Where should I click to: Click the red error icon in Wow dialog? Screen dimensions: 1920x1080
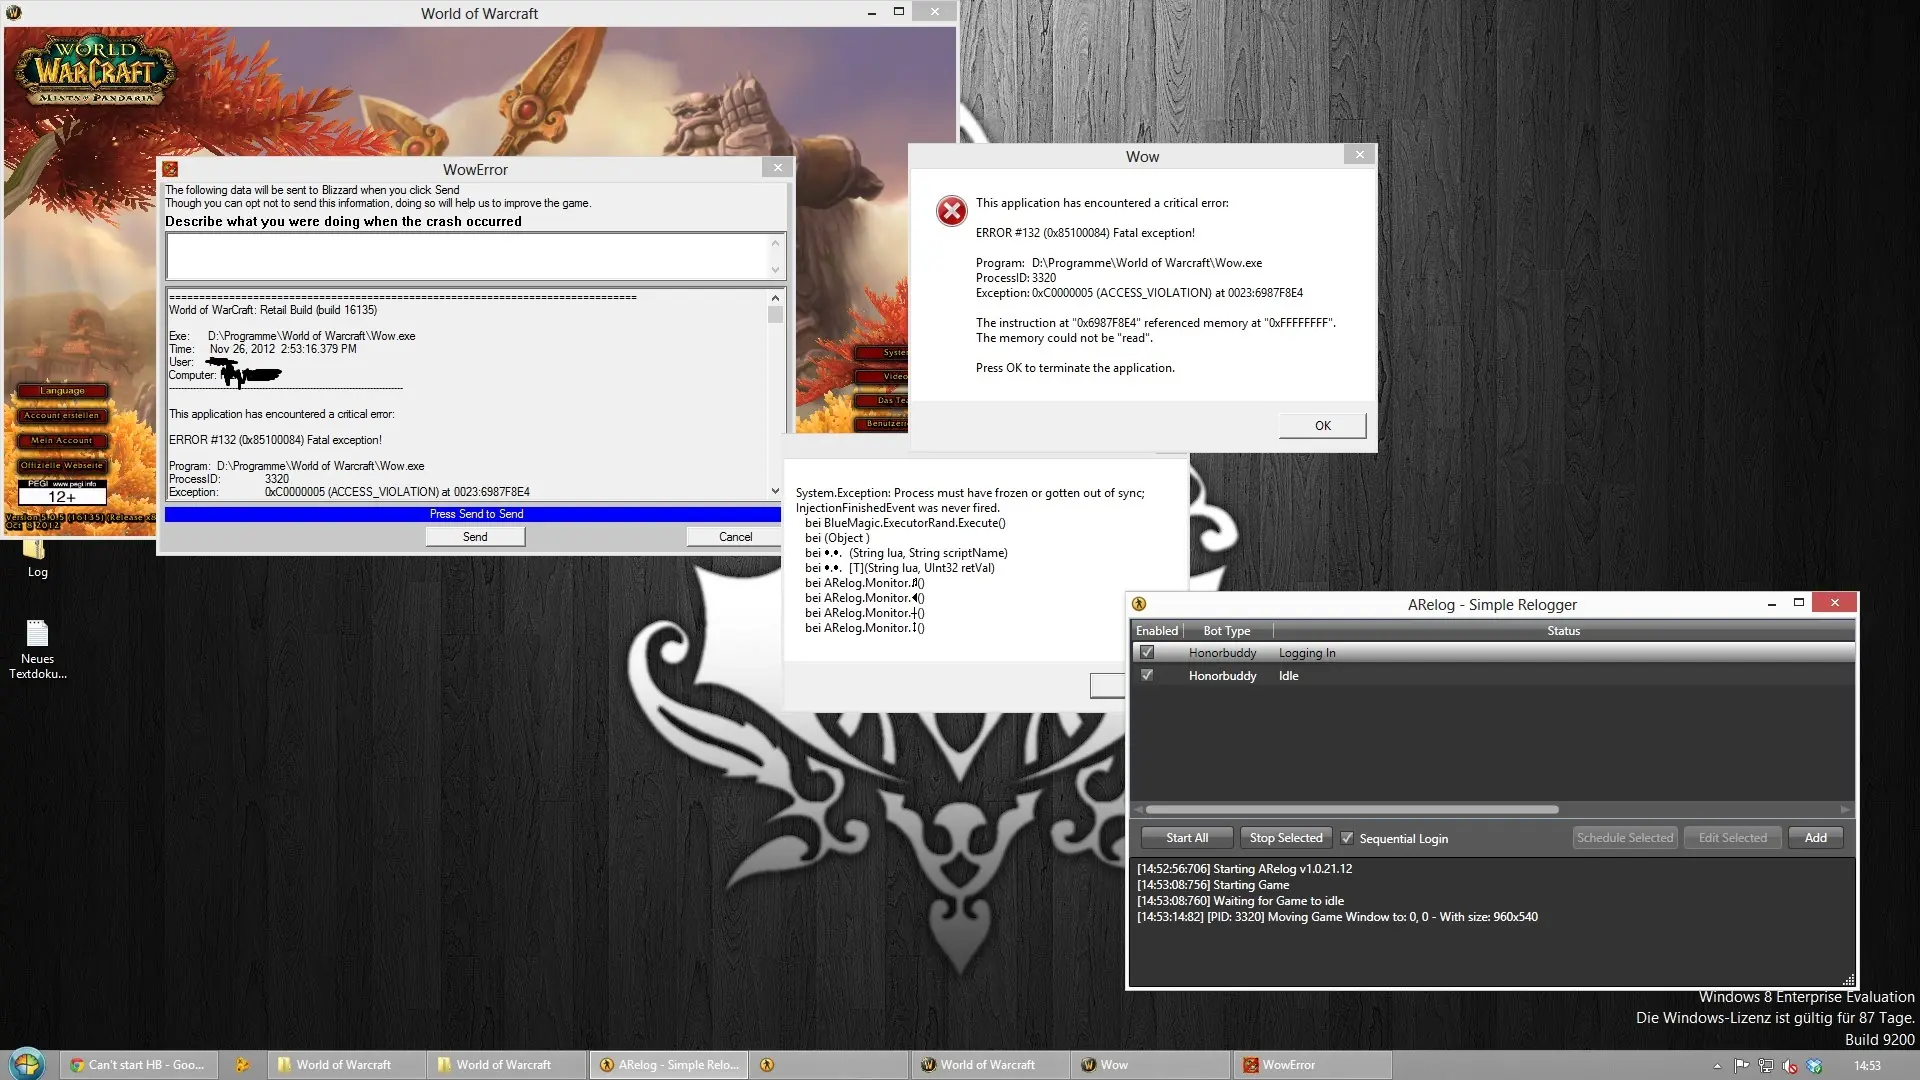point(951,211)
